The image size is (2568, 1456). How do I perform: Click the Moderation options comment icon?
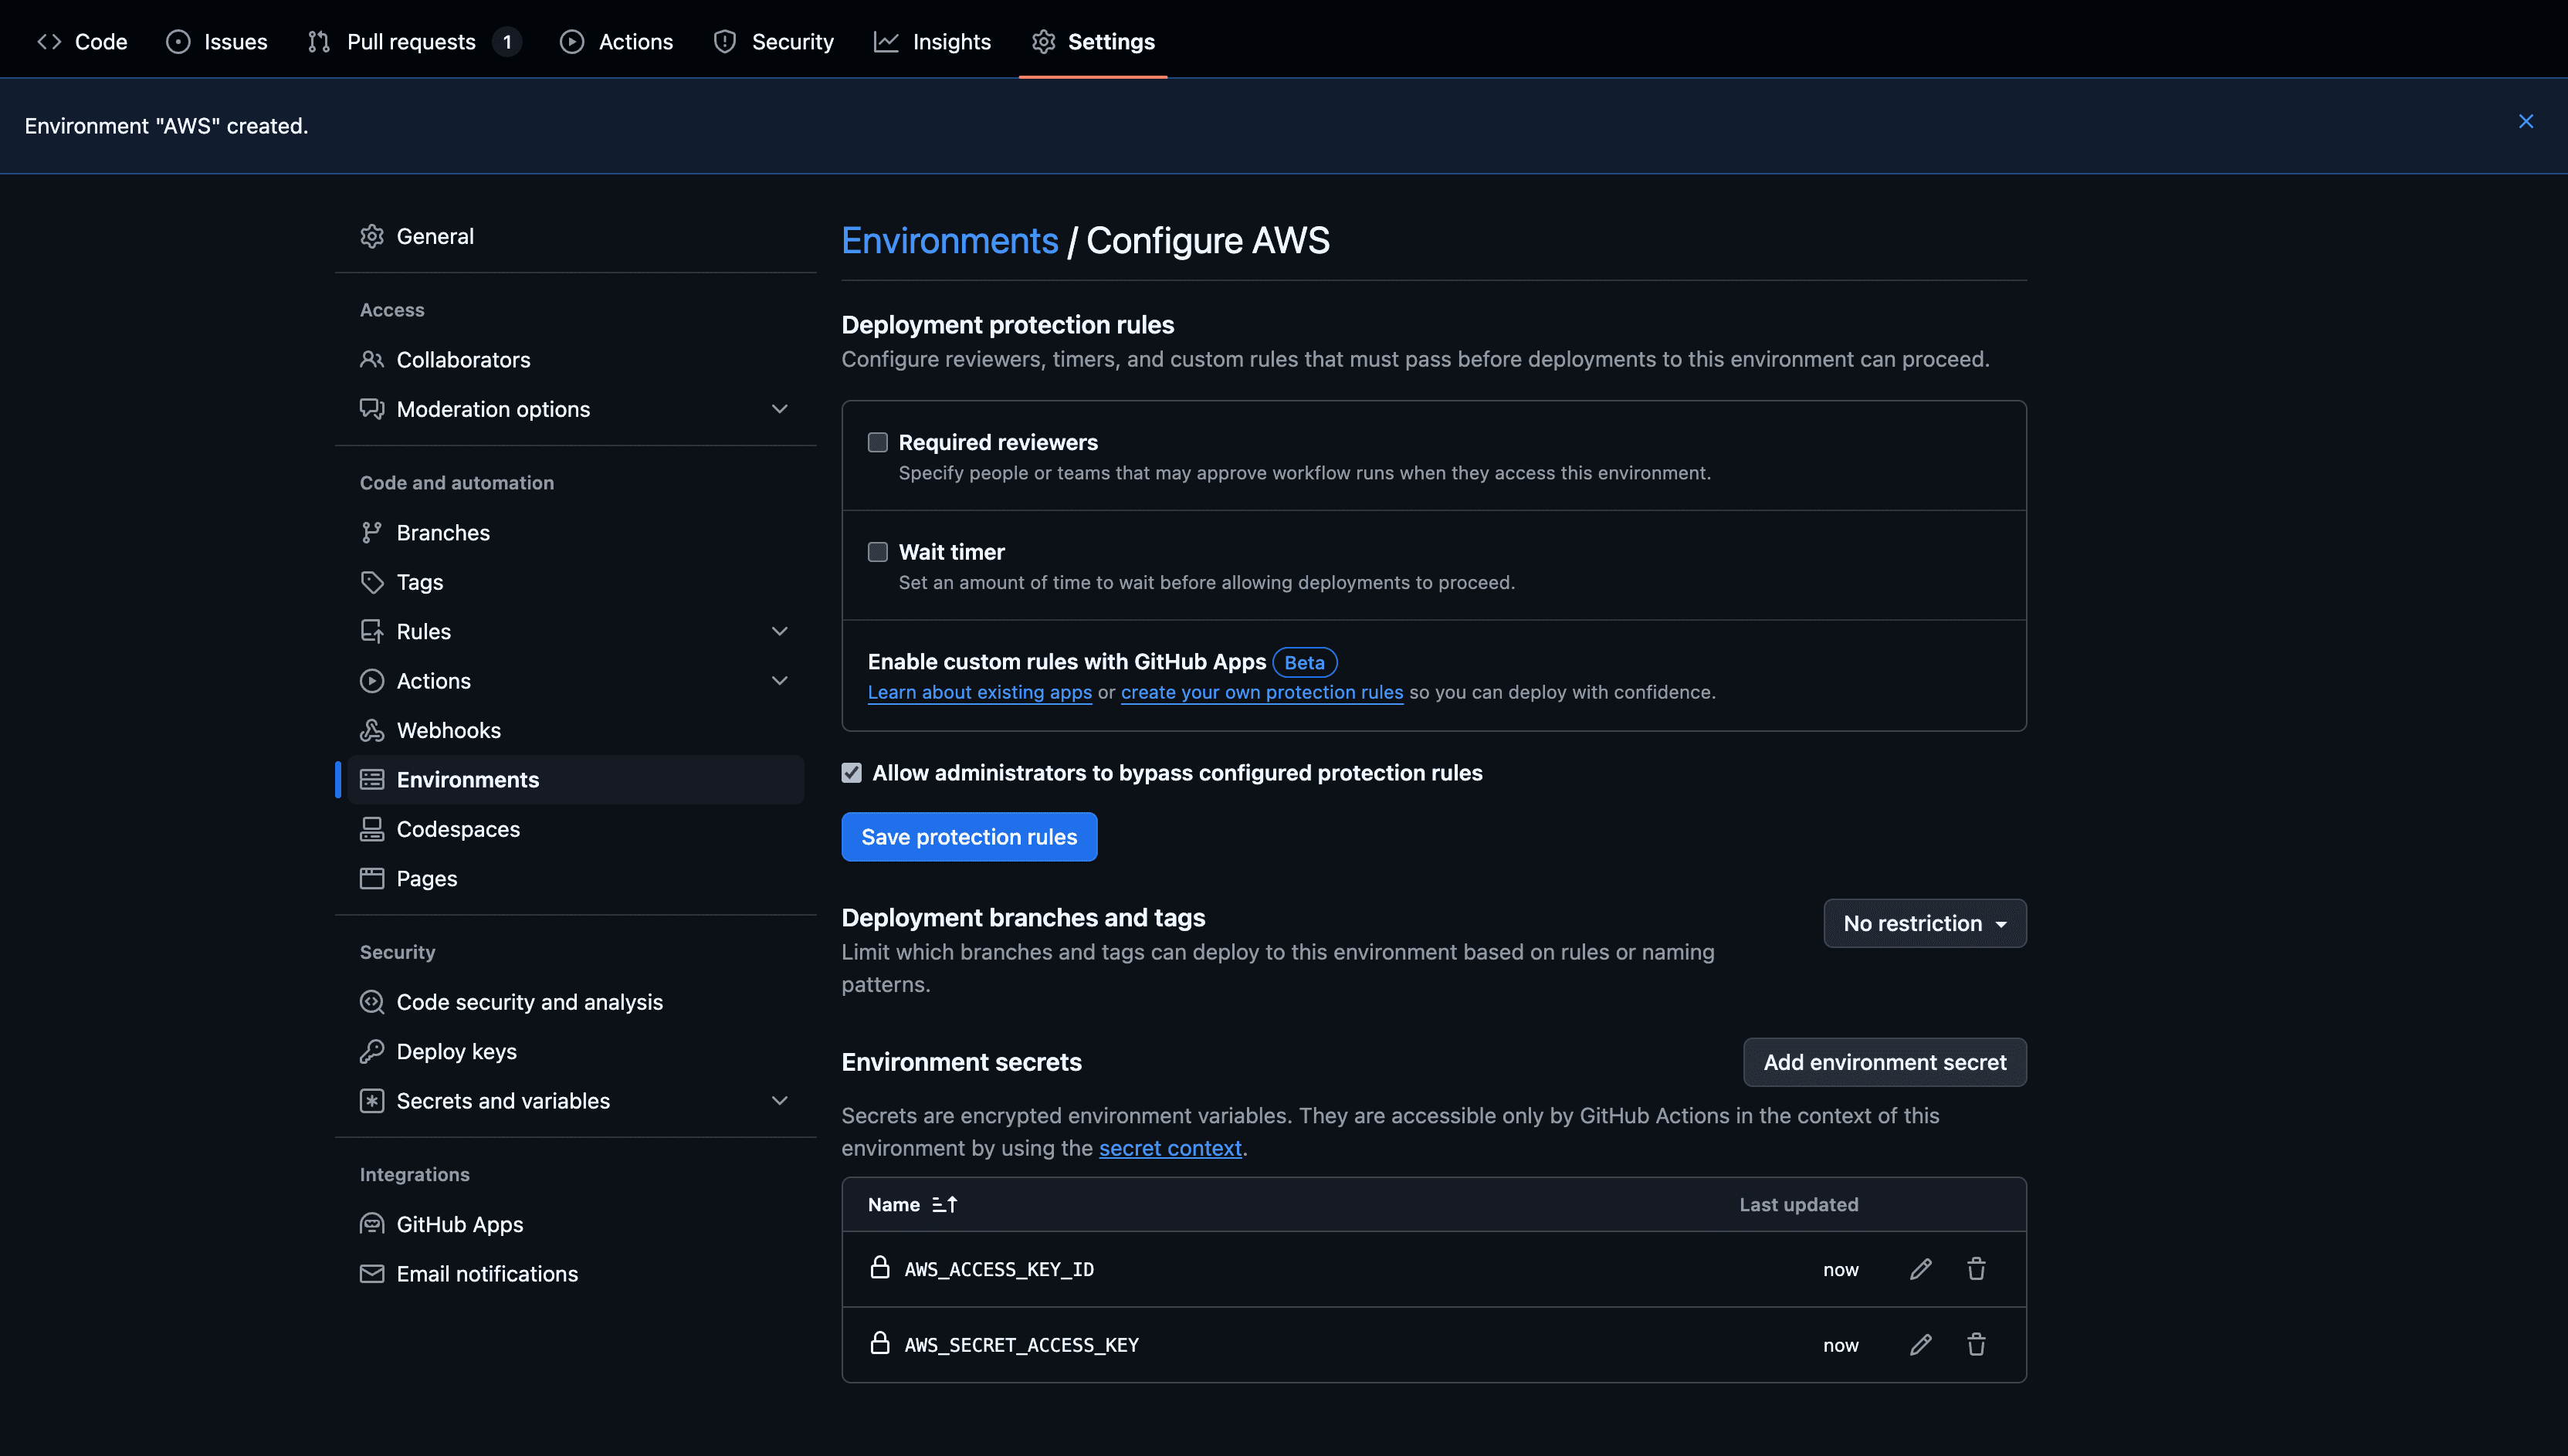pos(372,409)
